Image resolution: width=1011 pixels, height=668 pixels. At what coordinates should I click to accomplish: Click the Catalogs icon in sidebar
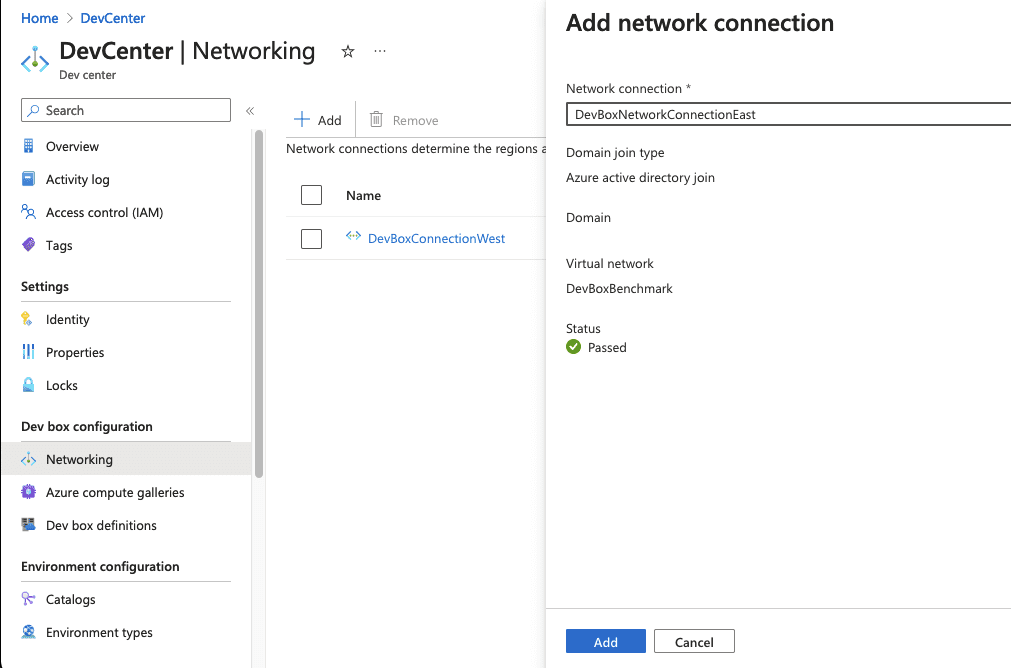click(28, 599)
